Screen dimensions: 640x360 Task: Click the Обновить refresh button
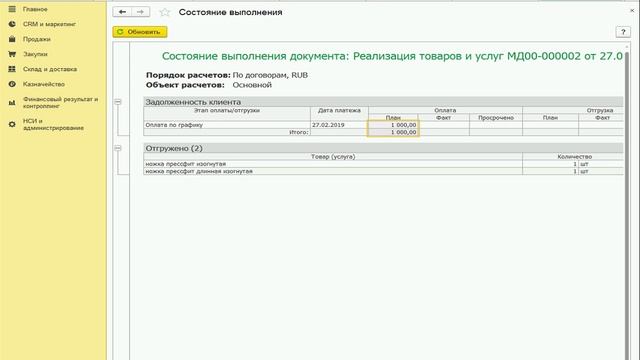click(x=140, y=32)
